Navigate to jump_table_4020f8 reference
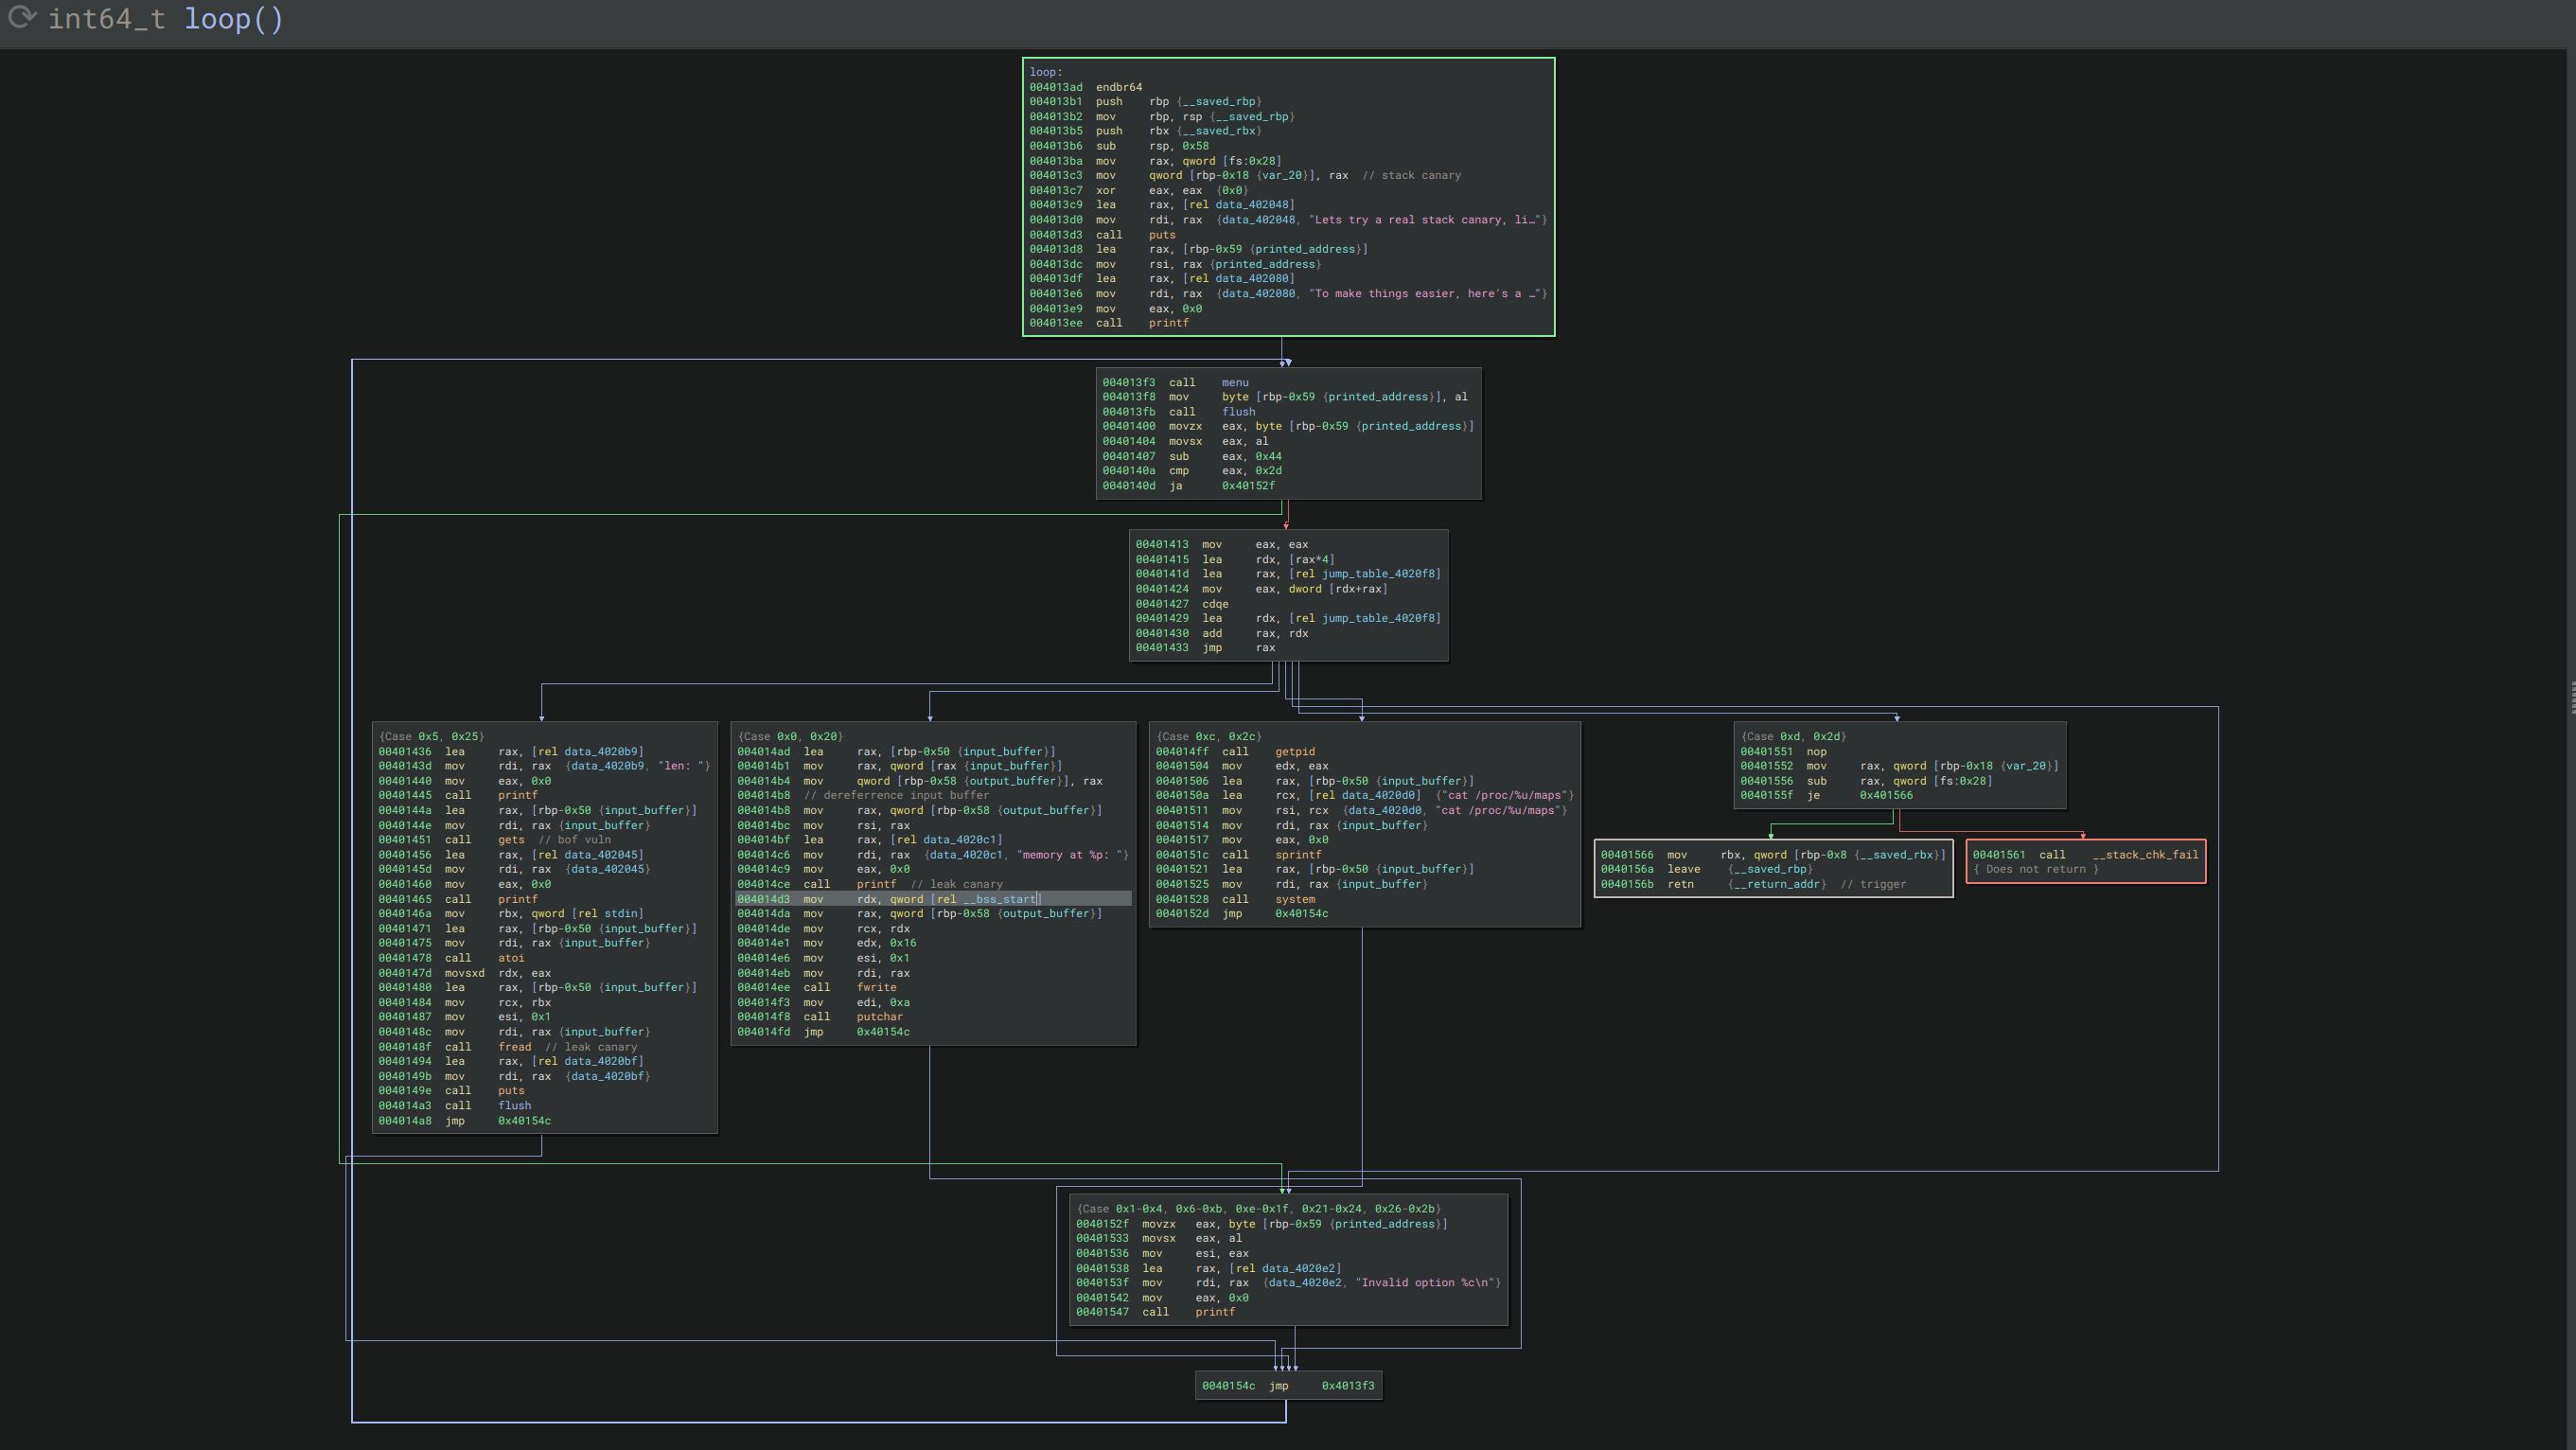 [x=1366, y=573]
